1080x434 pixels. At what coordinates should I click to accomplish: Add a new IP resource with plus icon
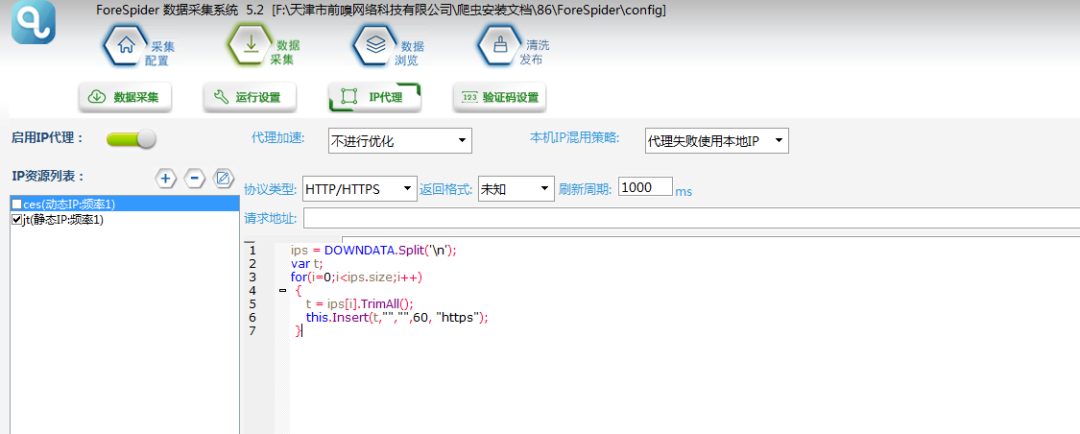tap(165, 178)
